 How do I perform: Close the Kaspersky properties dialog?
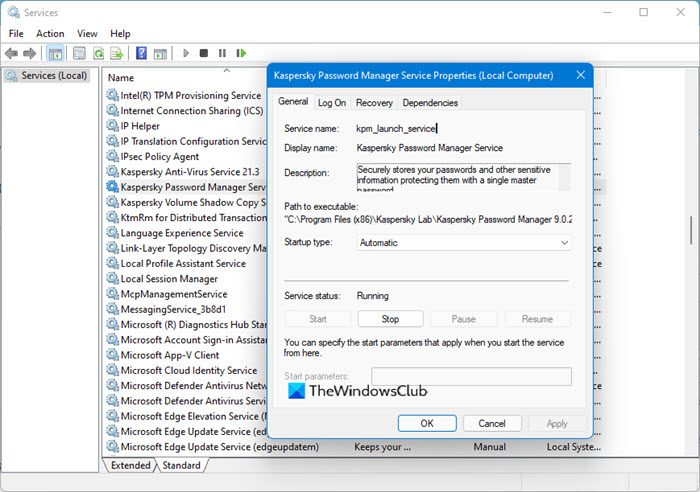(580, 75)
